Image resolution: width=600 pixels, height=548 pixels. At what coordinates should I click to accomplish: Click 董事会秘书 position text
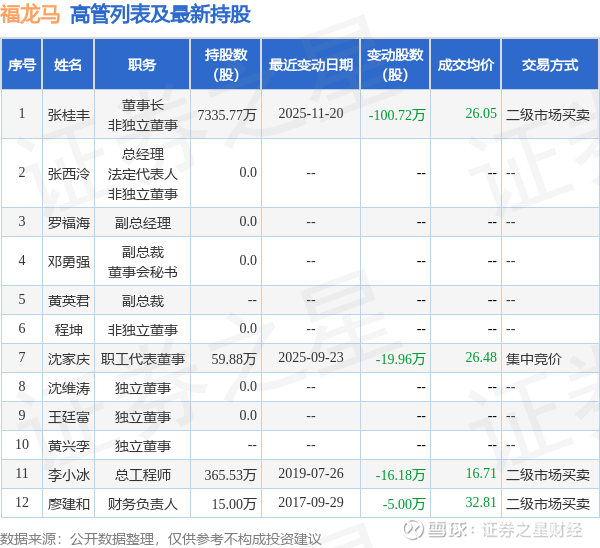pyautogui.click(x=142, y=272)
